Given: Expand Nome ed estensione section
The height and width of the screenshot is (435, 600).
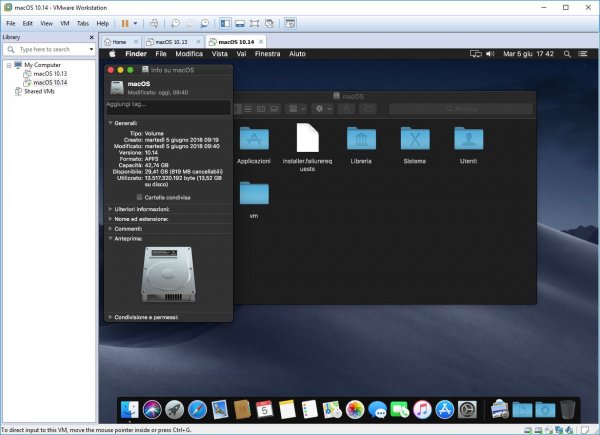Looking at the screenshot, I should pos(110,219).
